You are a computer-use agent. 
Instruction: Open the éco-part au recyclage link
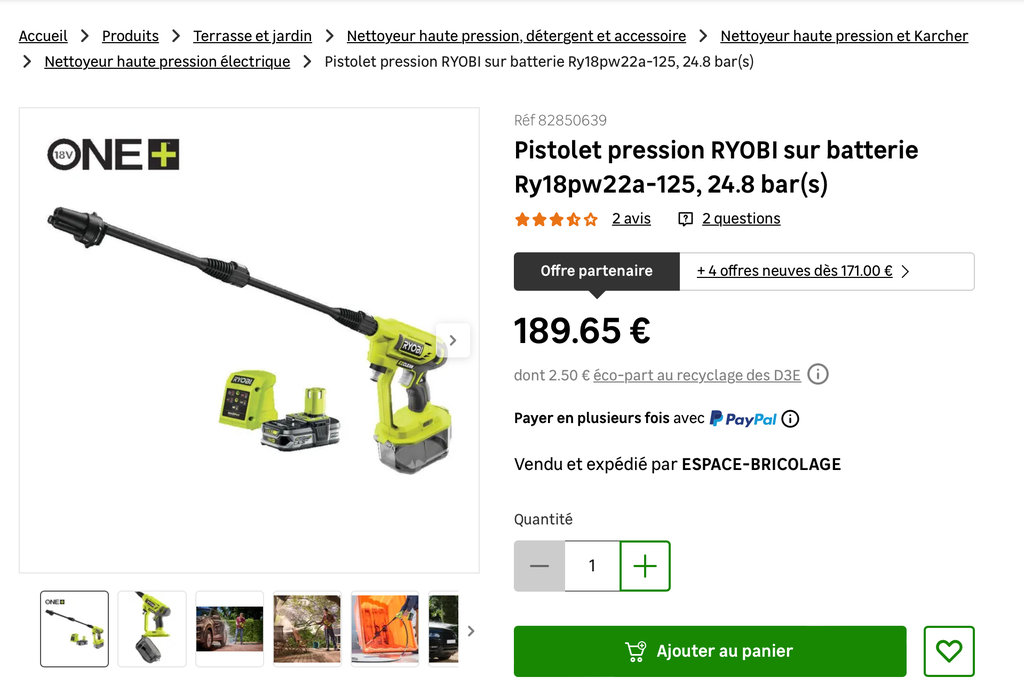click(x=697, y=375)
